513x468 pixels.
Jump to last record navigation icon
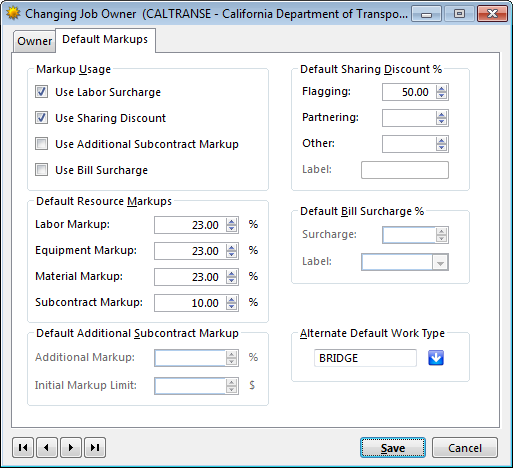tap(95, 447)
